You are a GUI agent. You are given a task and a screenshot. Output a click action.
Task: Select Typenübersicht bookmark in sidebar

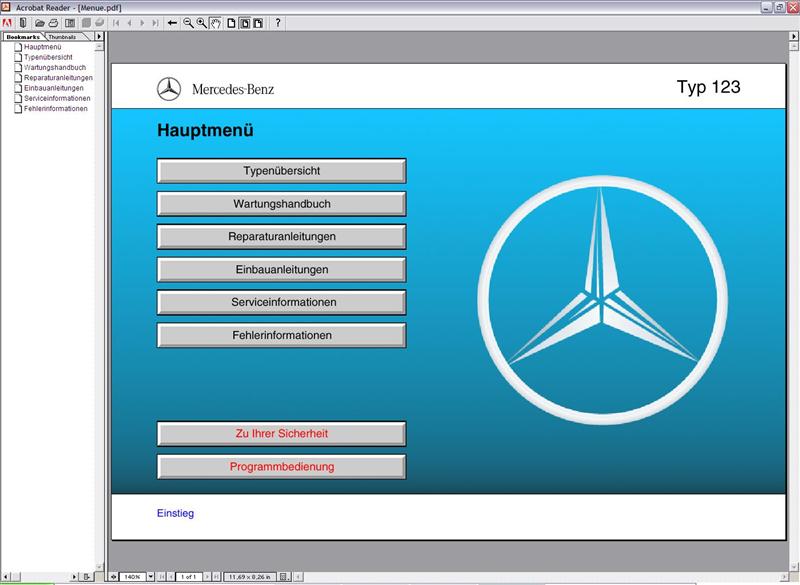point(48,57)
